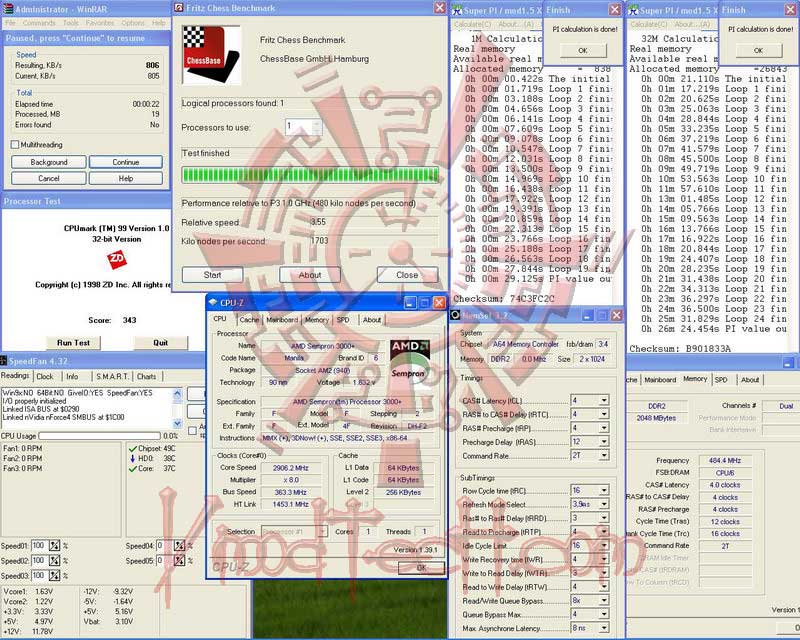Click Continue in the WinRAR dialog
Image resolution: width=800 pixels, height=640 pixels.
pyautogui.click(x=126, y=162)
